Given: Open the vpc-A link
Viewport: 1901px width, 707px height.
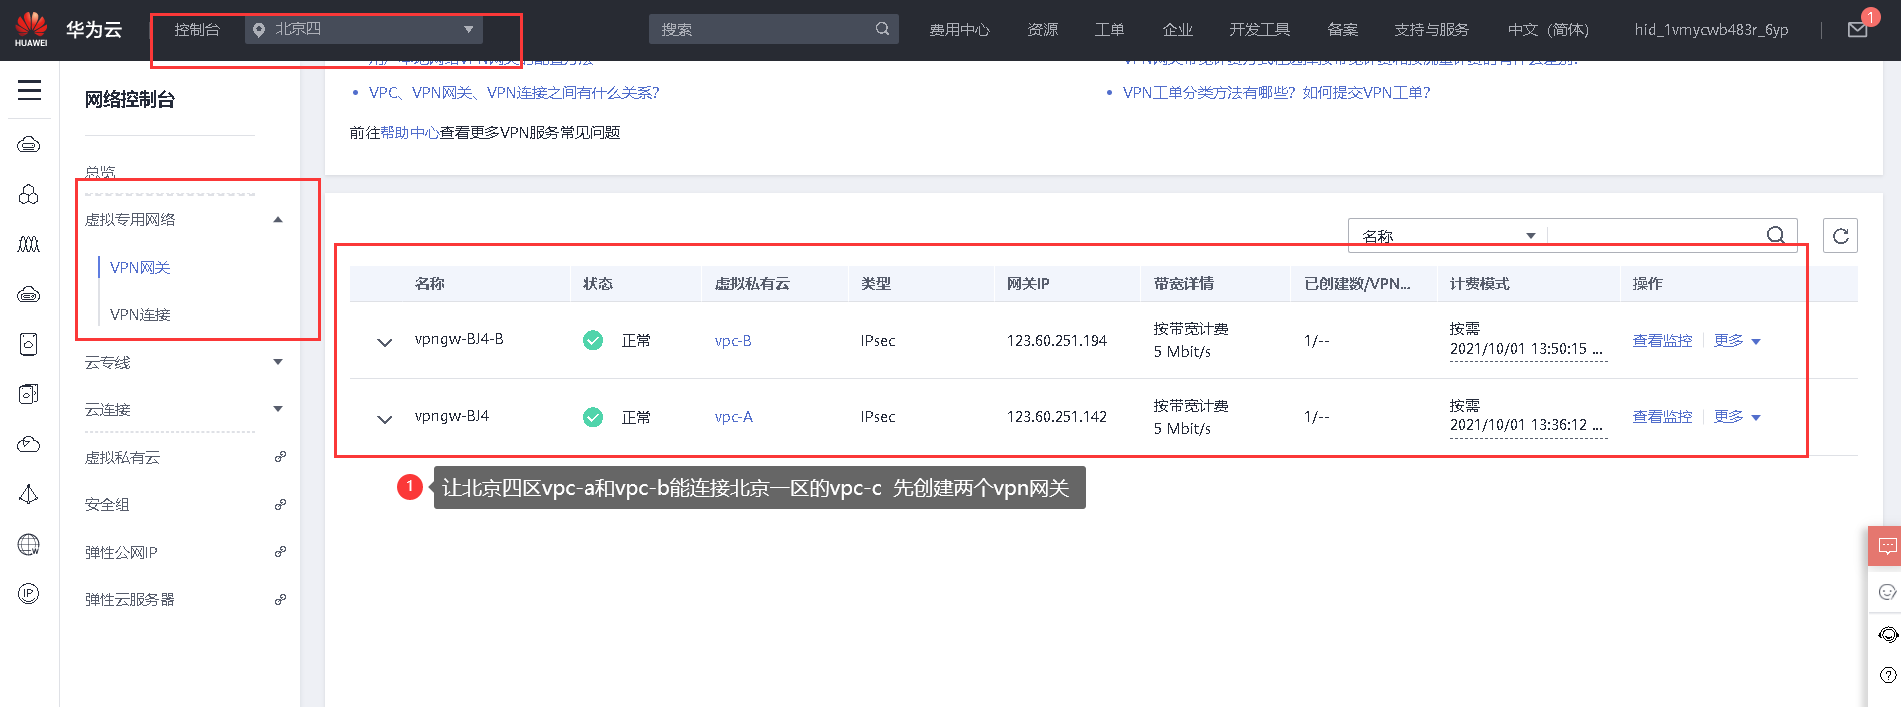Looking at the screenshot, I should [734, 417].
